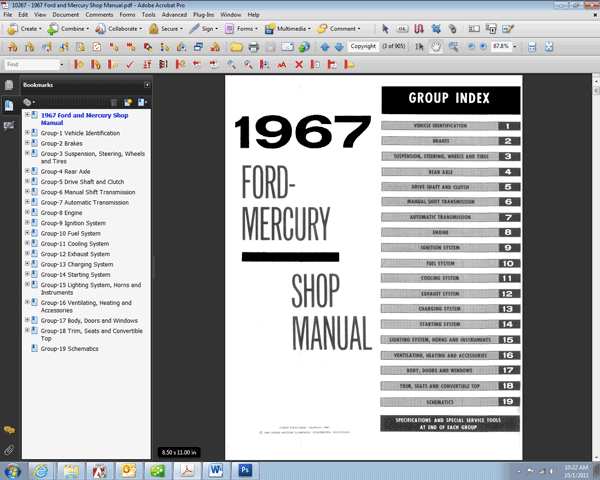Open the Advanced menu
Viewport: 600px width, 480px height.
tap(174, 15)
